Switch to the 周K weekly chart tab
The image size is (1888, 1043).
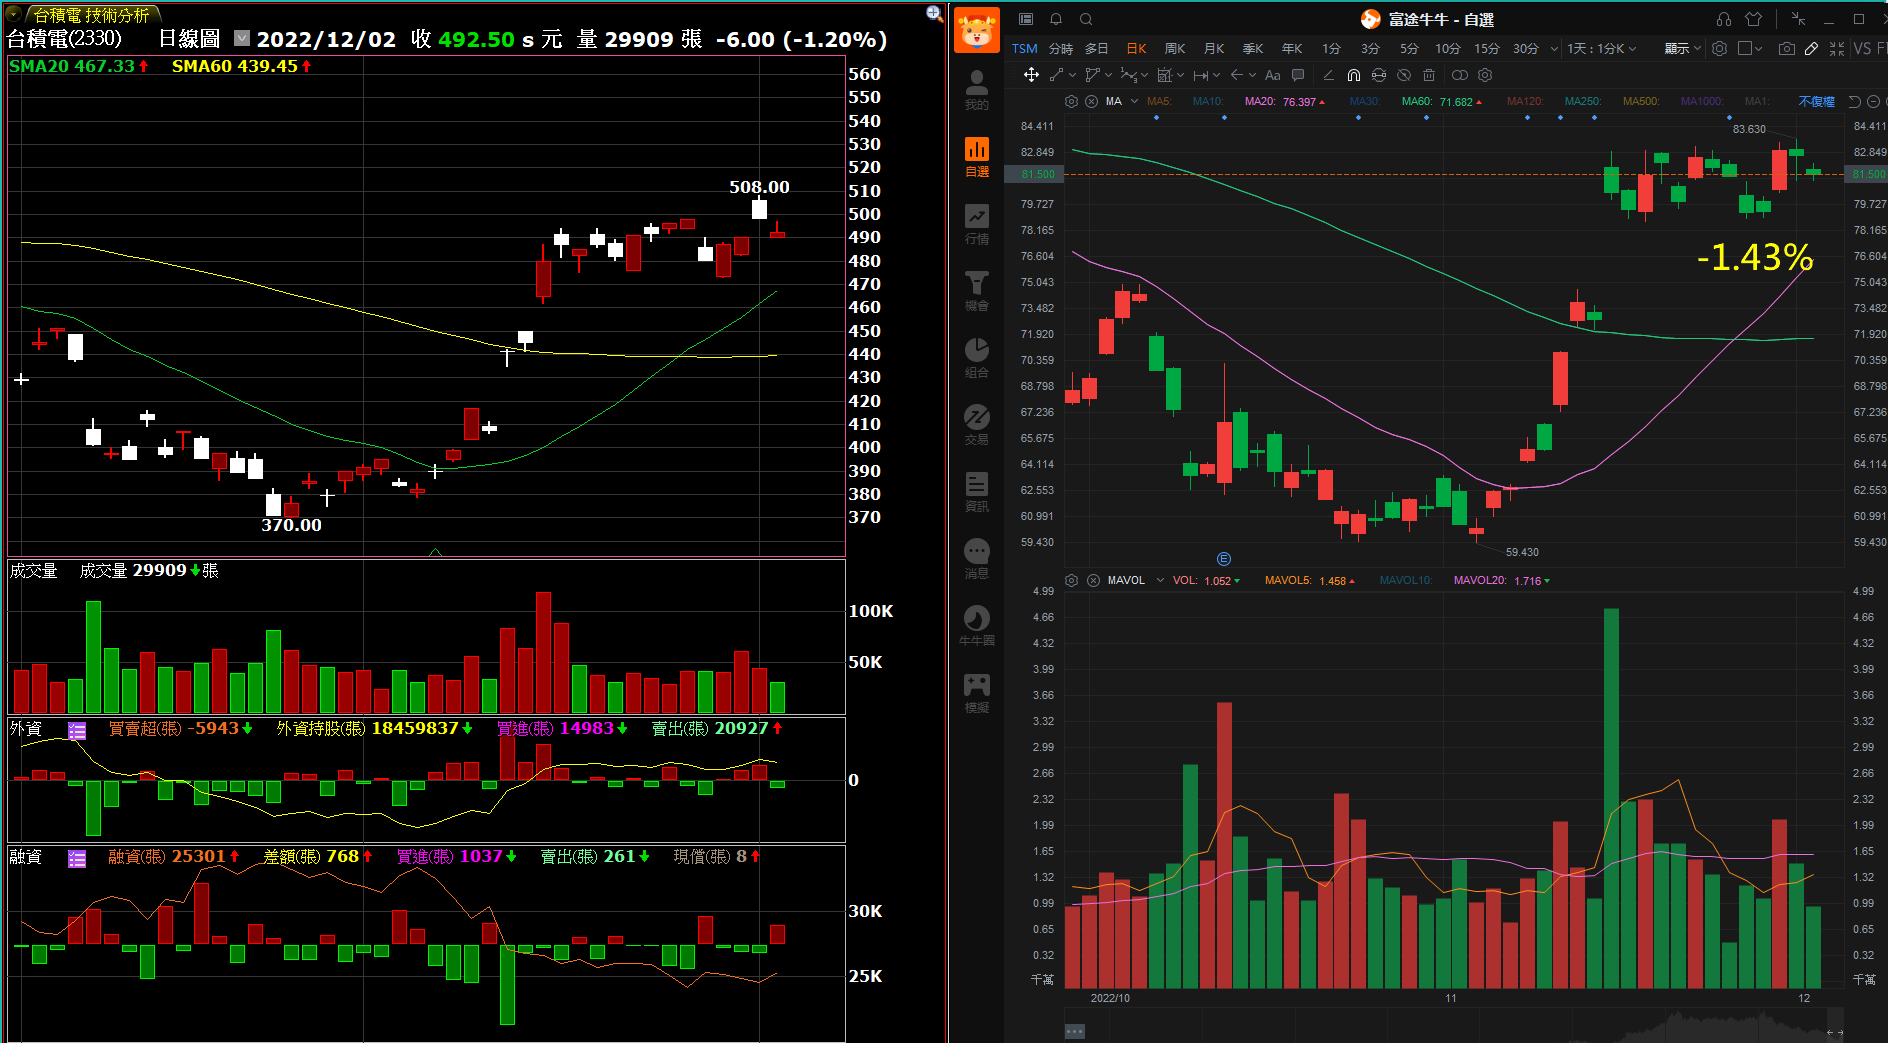click(x=1175, y=48)
